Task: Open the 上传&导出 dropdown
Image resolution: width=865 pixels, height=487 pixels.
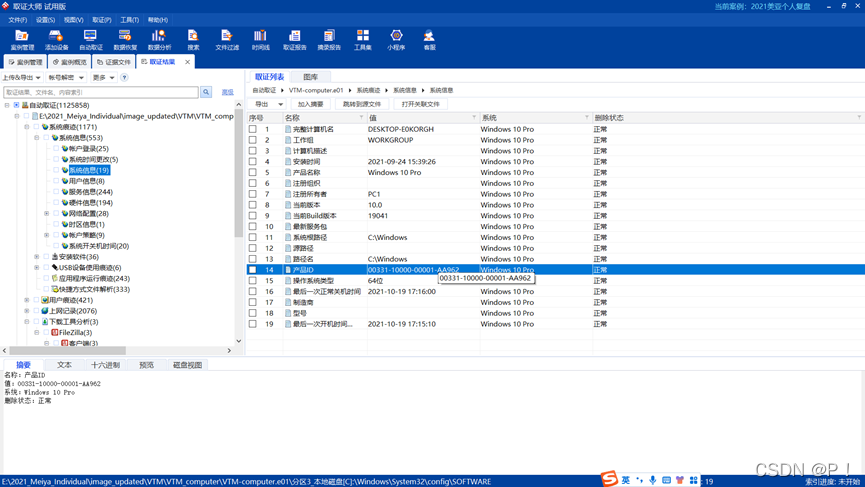Action: [22, 78]
